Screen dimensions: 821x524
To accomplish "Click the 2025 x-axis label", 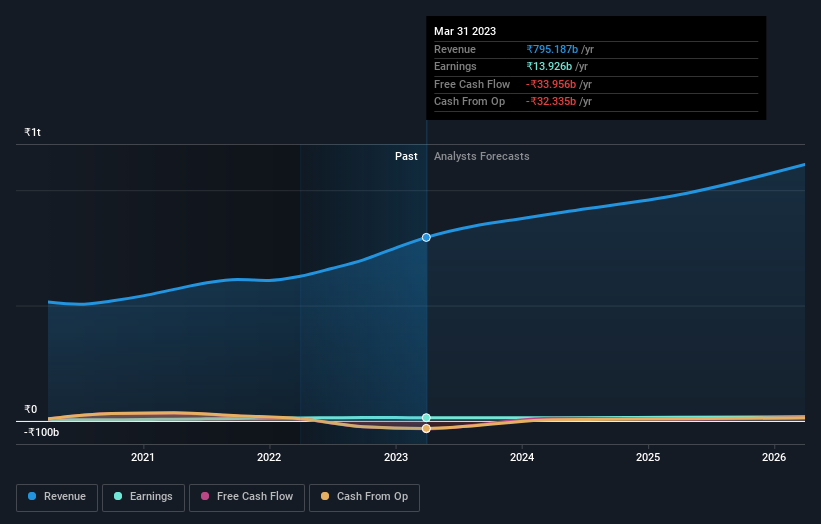I will pyautogui.click(x=648, y=458).
